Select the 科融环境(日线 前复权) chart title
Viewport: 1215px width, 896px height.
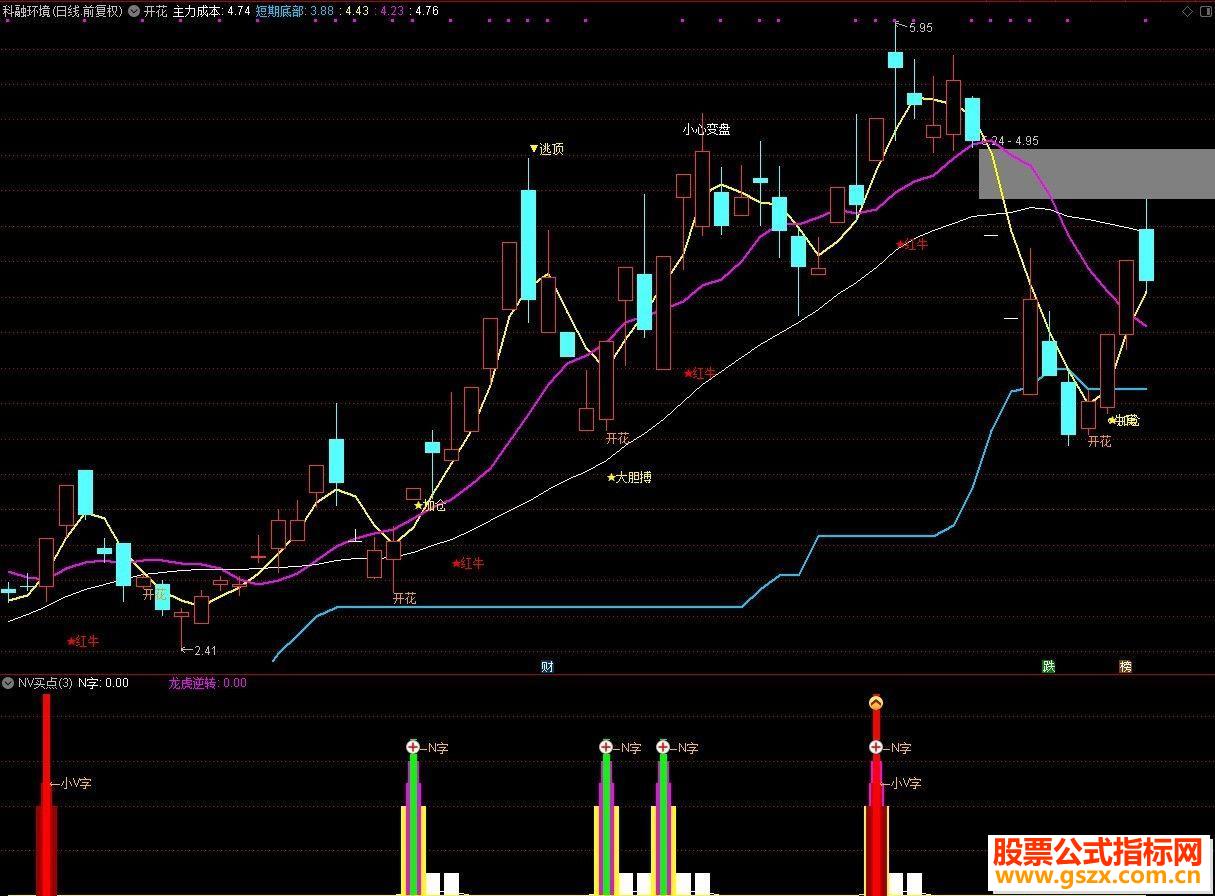(63, 12)
